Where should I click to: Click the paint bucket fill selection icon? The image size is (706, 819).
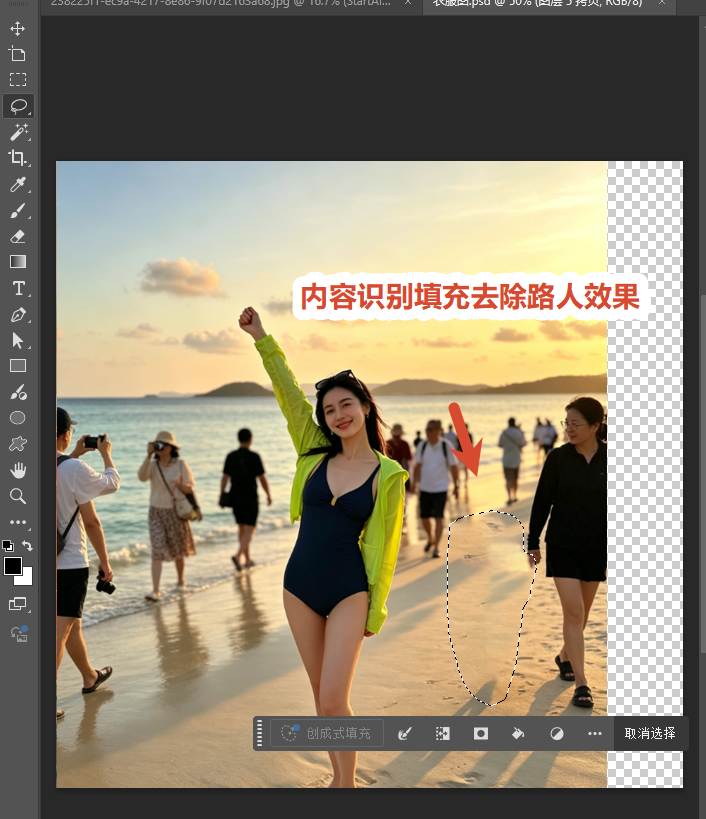pyautogui.click(x=517, y=733)
